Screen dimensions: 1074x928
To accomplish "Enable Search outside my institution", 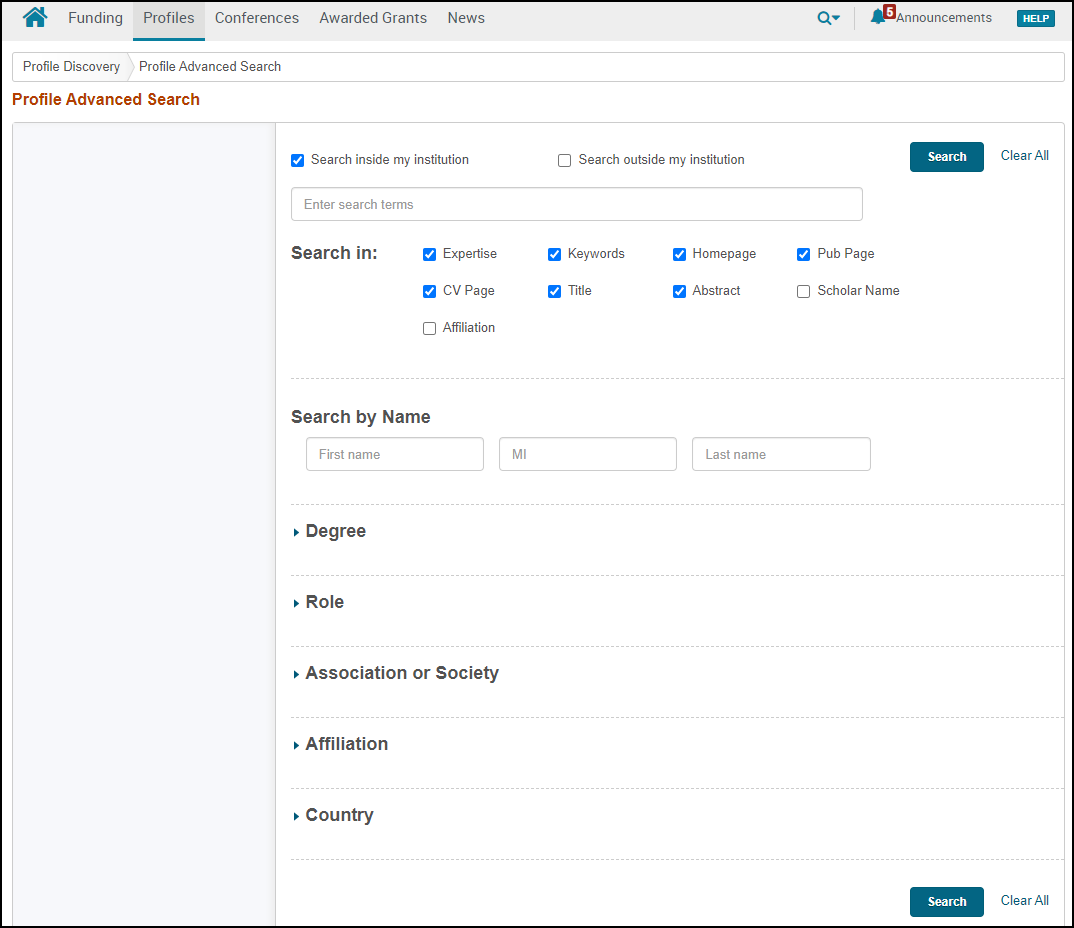I will [x=565, y=160].
